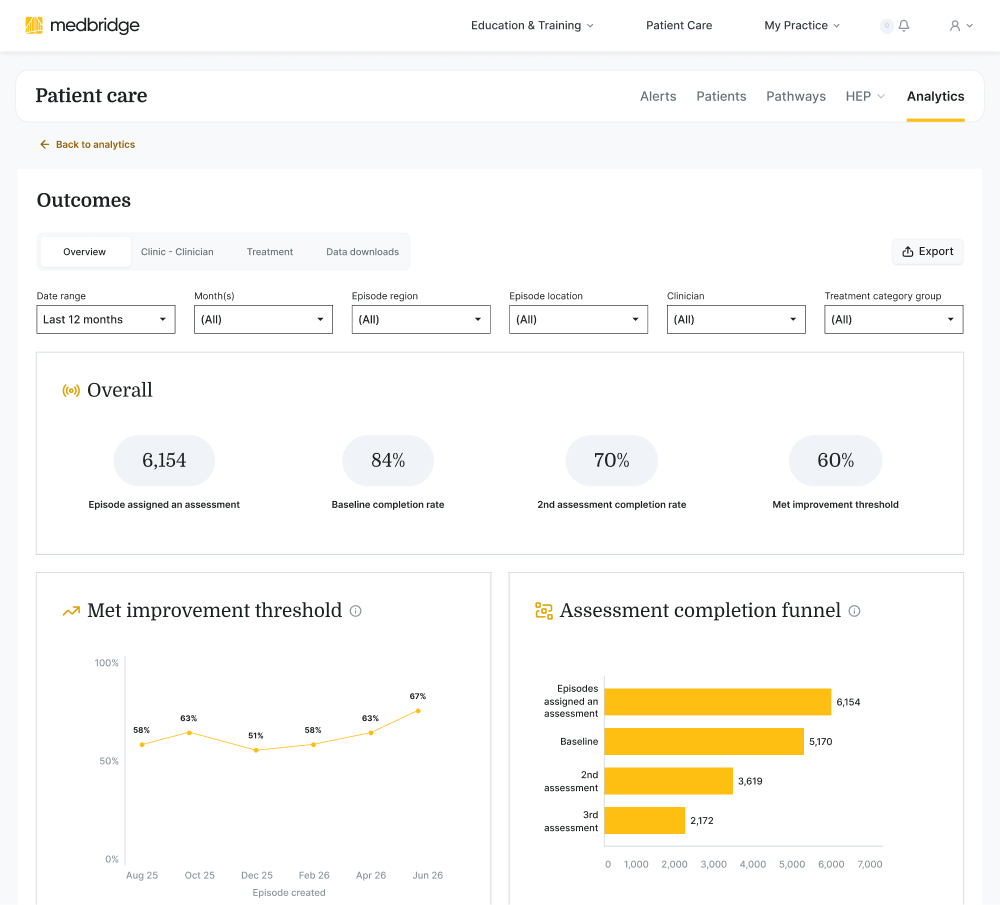Click the 6,154 episodes metric pill
Screen dimensions: 1000x905
(164, 460)
